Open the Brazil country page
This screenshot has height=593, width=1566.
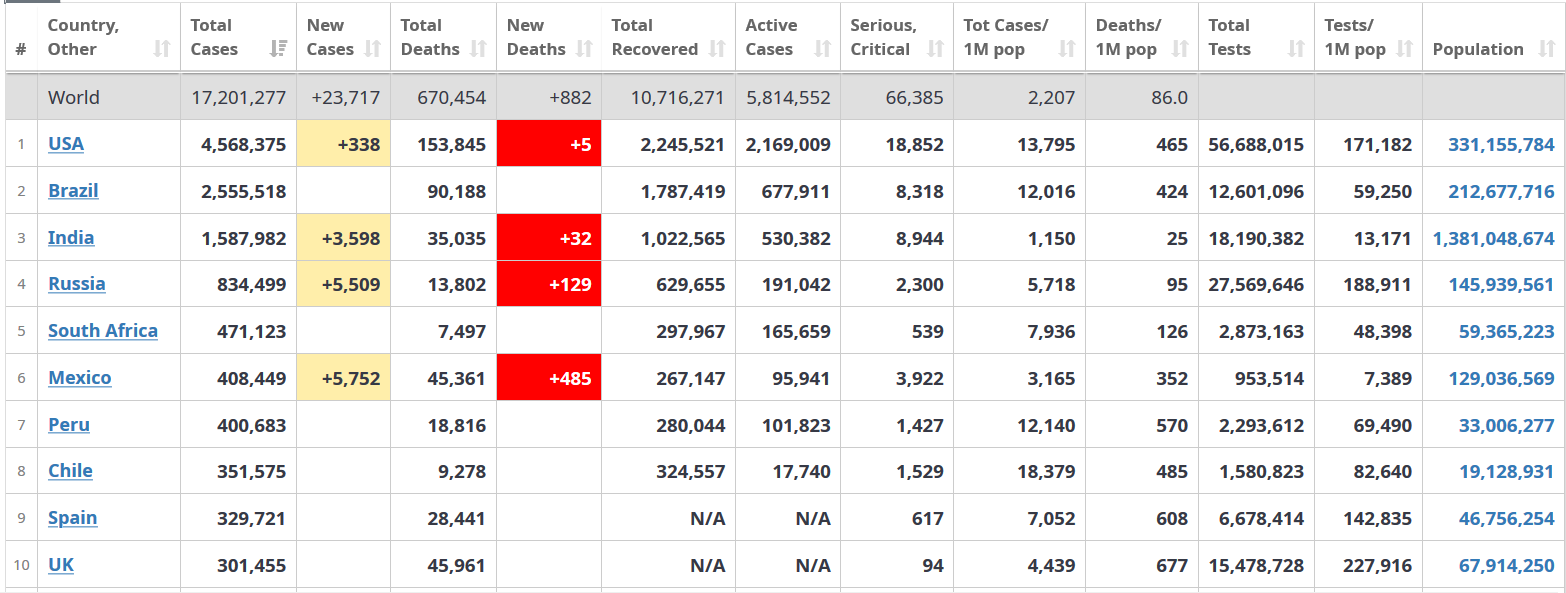pos(73,191)
